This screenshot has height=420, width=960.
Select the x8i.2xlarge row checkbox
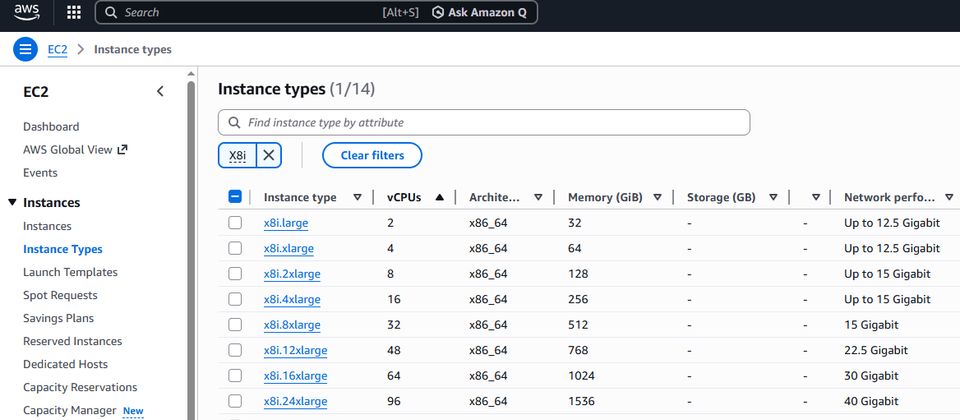coord(235,274)
